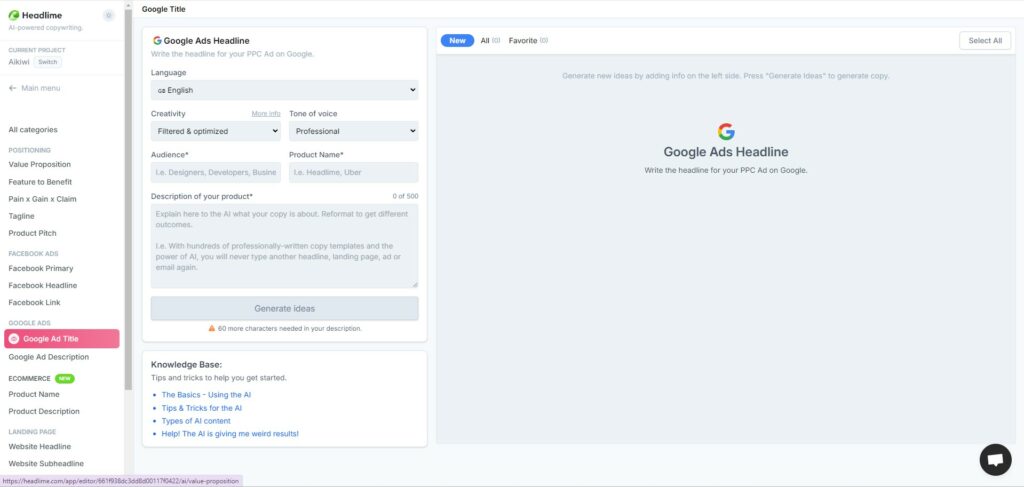Click the Main menu back arrow

(12, 88)
